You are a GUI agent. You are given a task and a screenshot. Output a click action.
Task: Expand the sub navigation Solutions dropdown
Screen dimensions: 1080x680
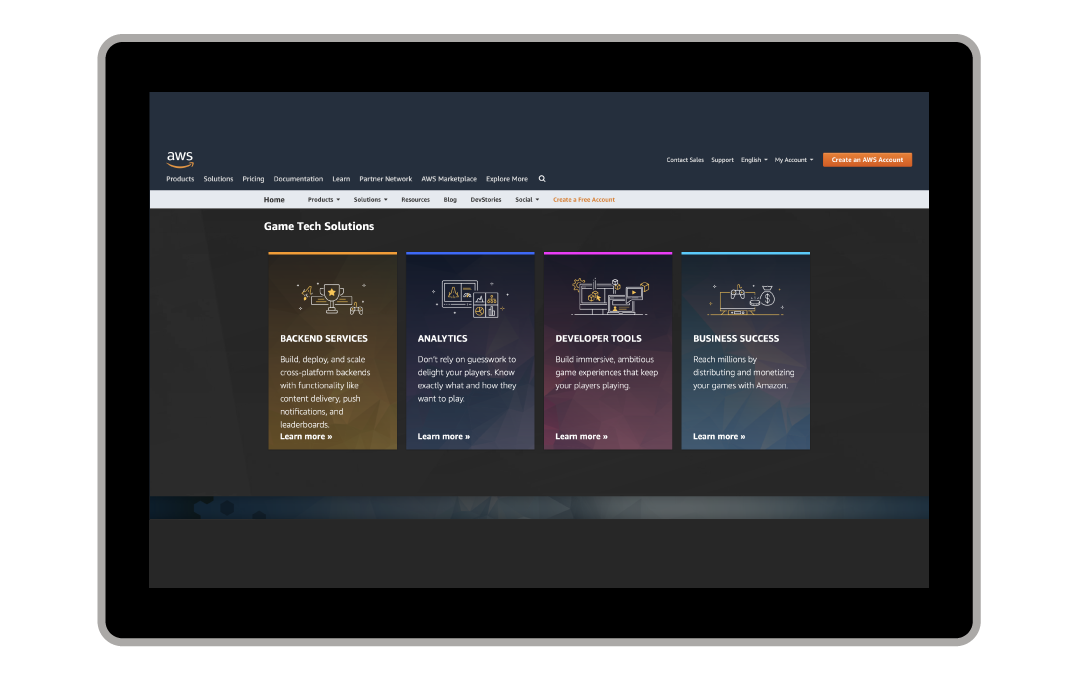[x=371, y=200]
